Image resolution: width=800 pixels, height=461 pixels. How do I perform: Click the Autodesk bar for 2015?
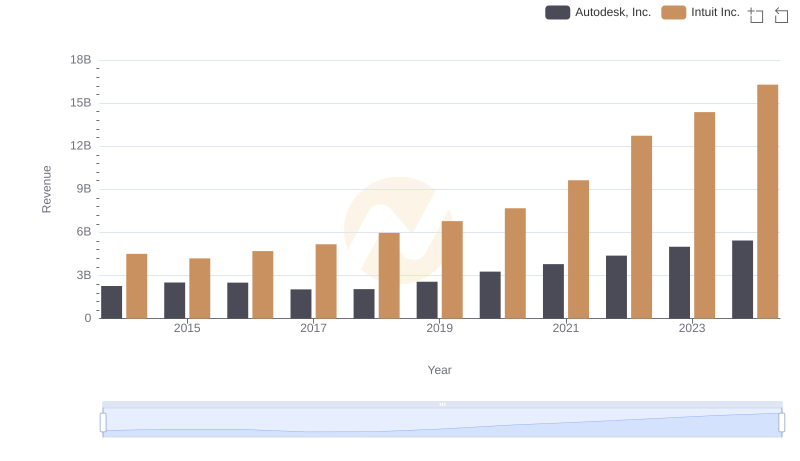174,300
